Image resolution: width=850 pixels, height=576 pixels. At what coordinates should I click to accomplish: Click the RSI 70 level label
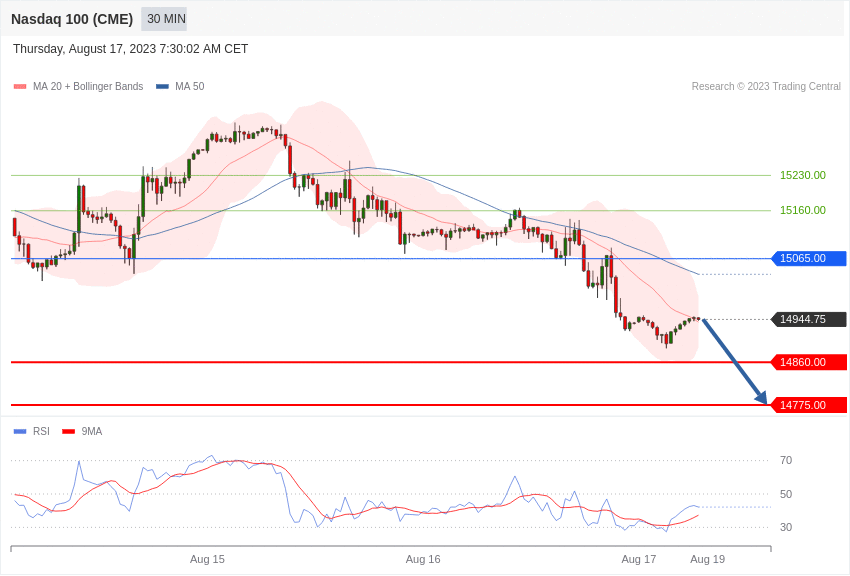point(786,460)
